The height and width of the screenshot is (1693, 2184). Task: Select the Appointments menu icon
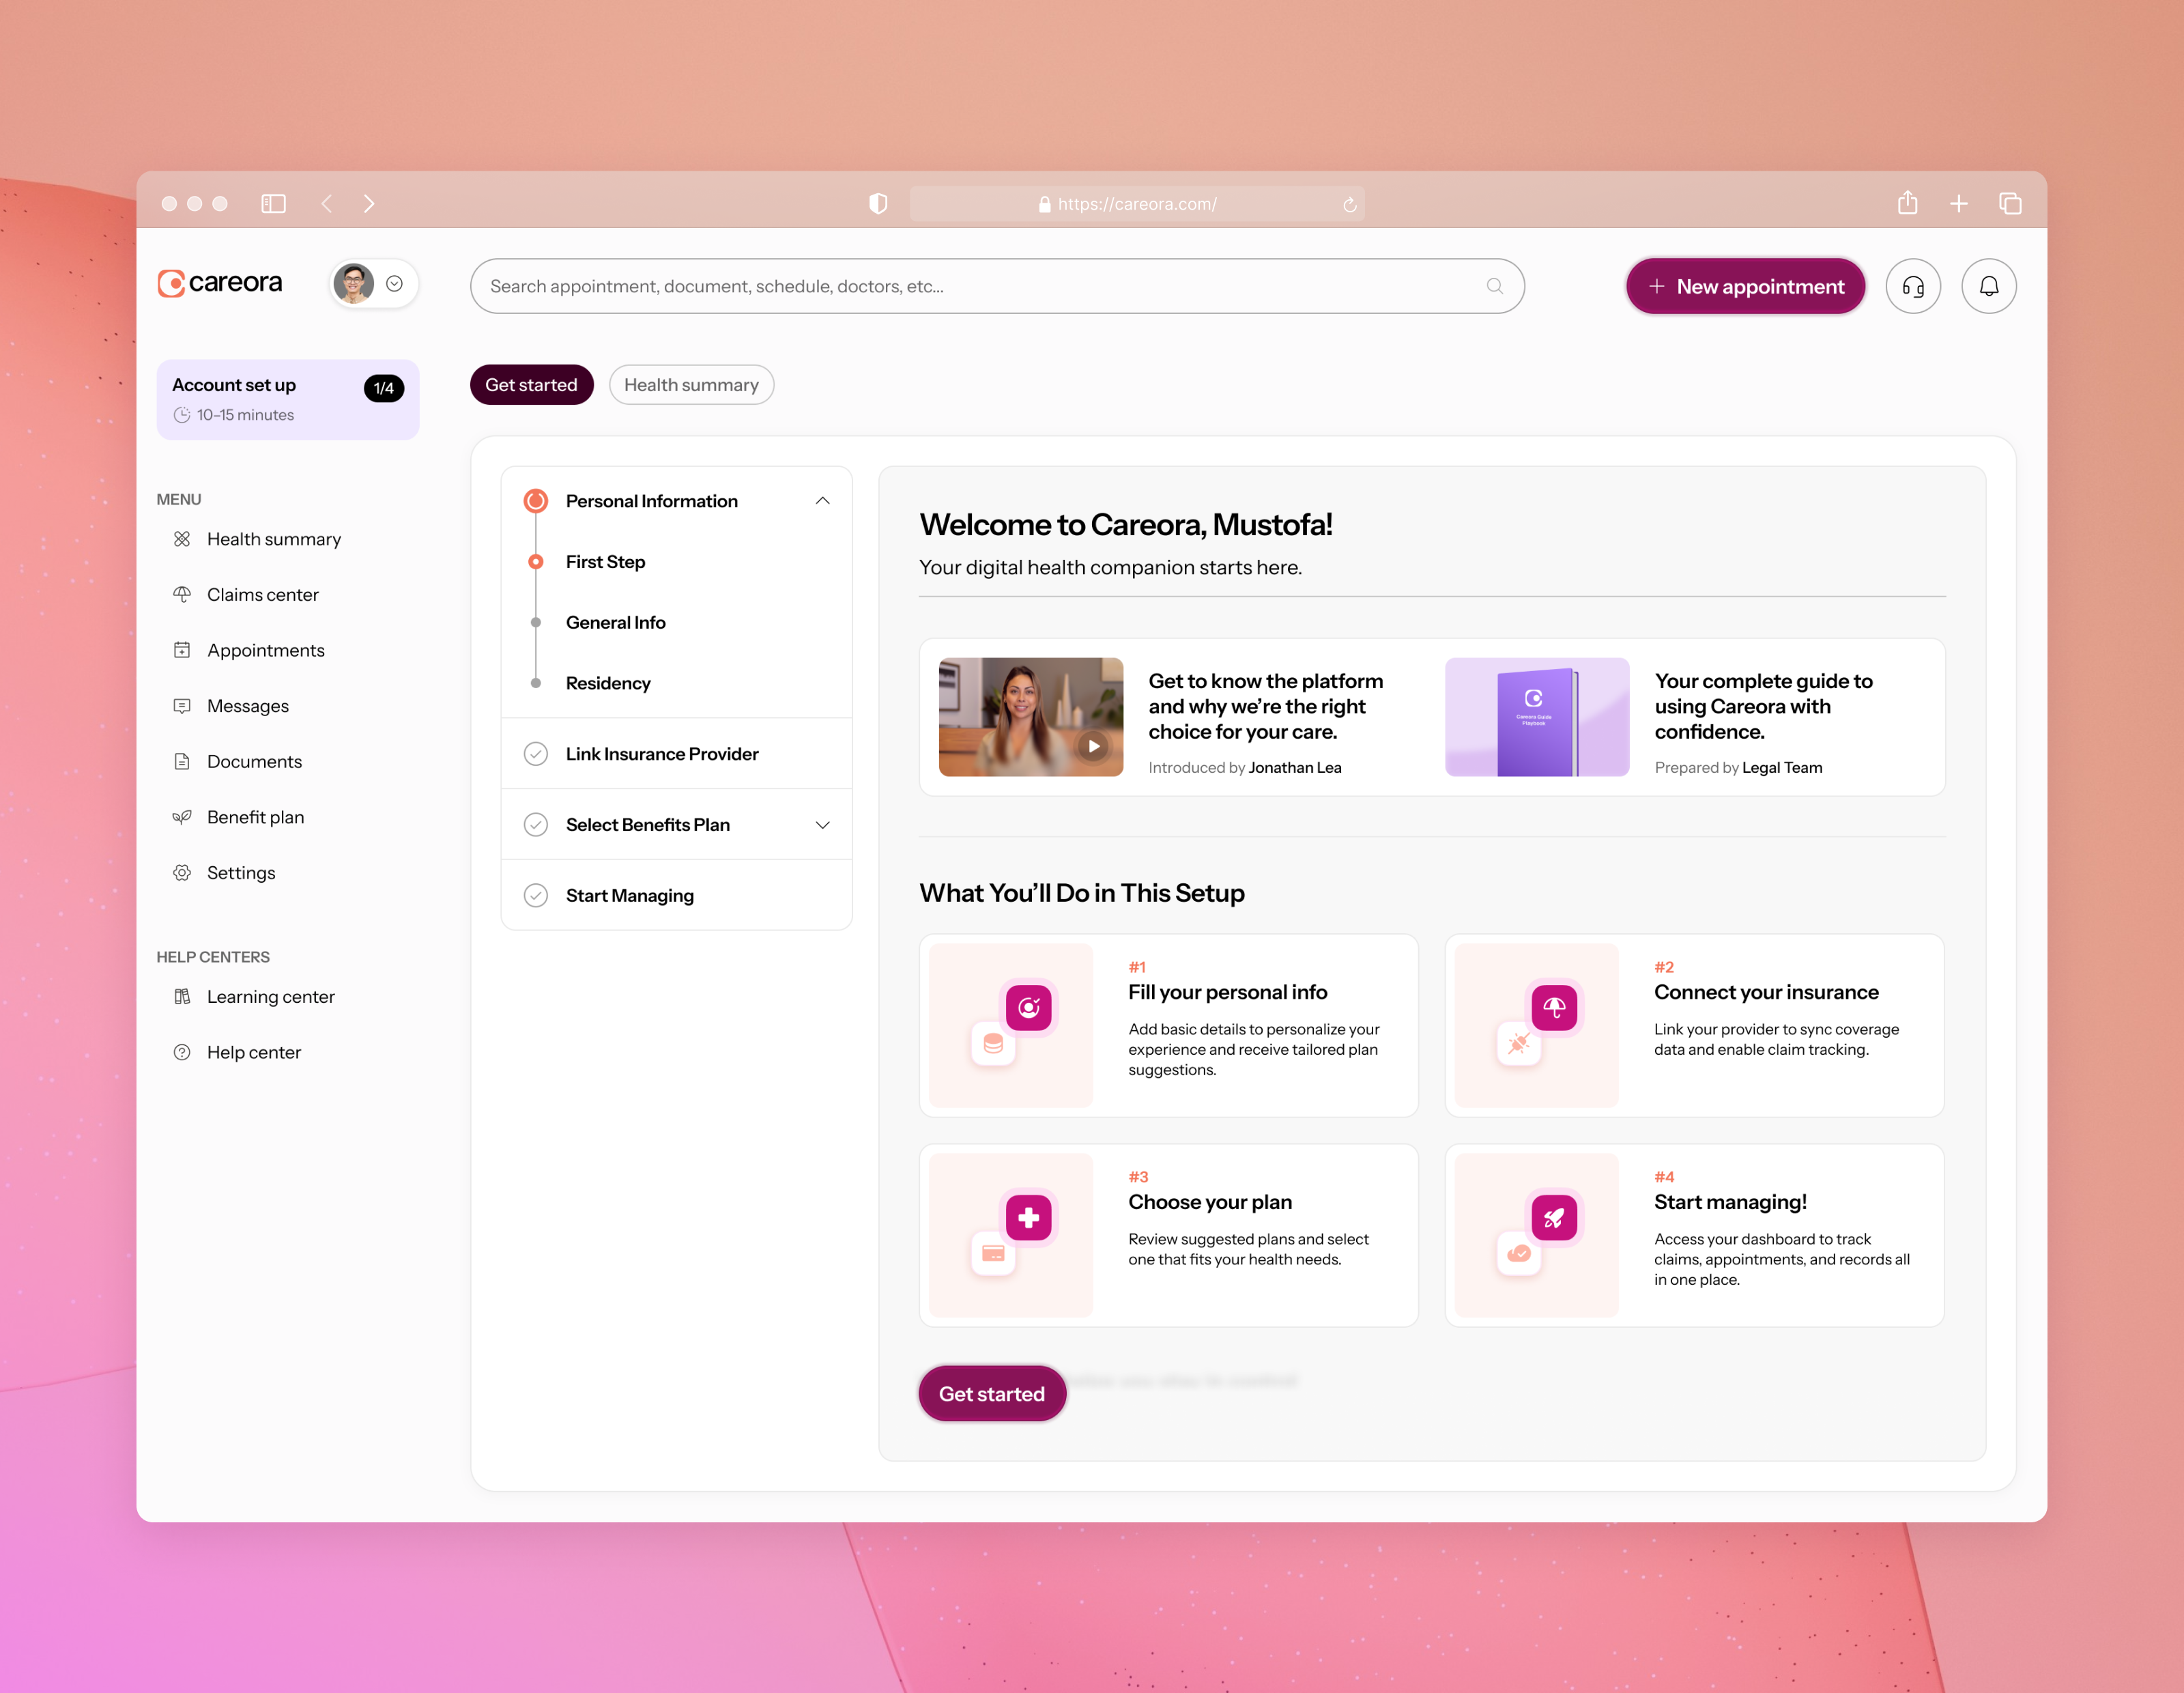182,649
